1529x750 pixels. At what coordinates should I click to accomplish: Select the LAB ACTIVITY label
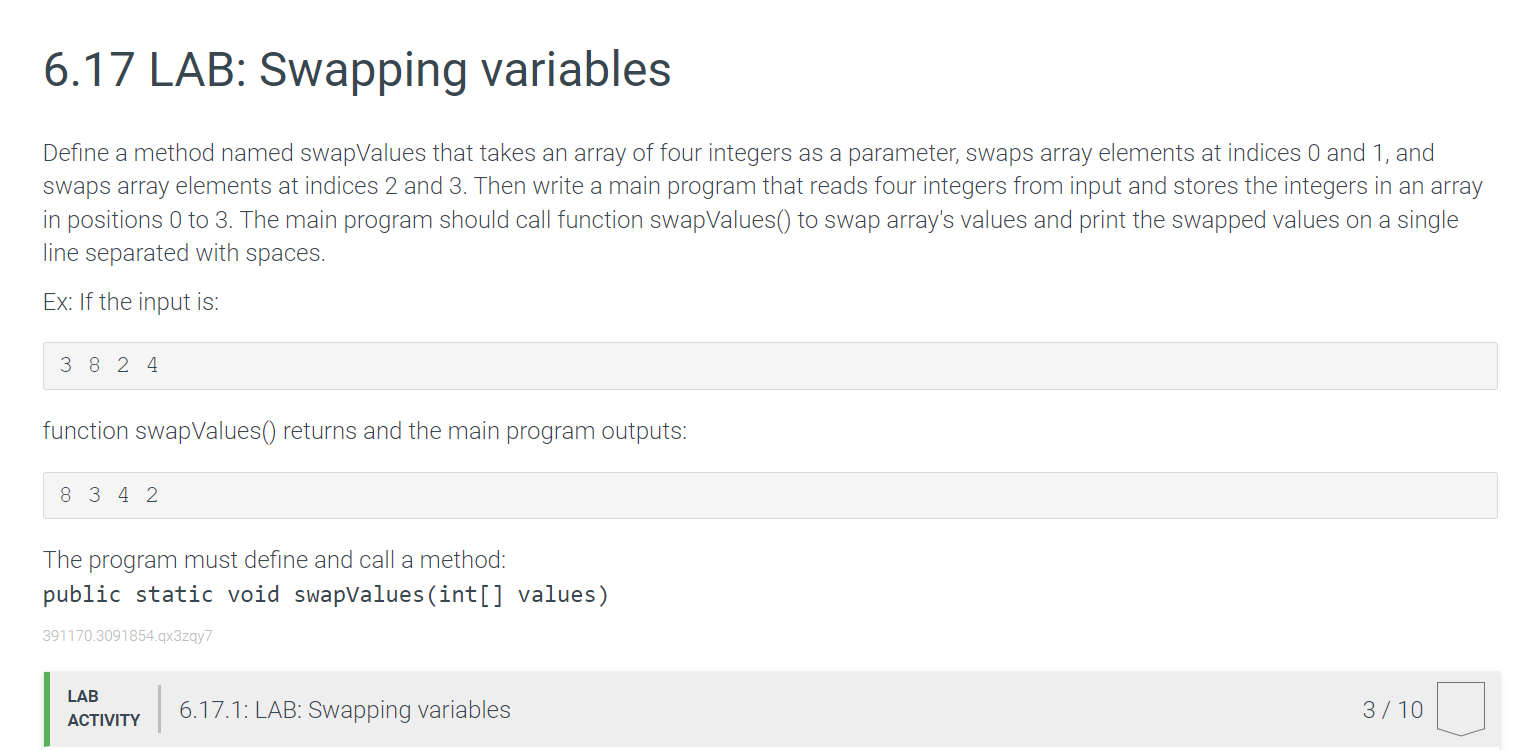tap(104, 708)
